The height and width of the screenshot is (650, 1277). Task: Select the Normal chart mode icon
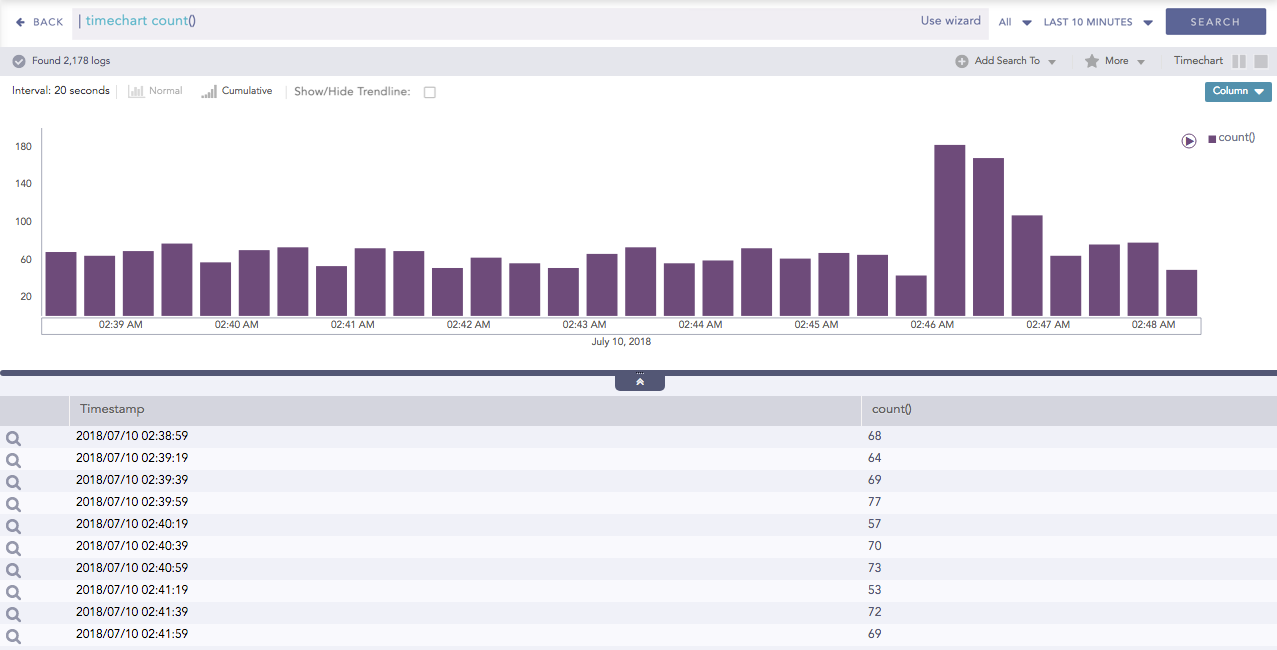(x=136, y=92)
